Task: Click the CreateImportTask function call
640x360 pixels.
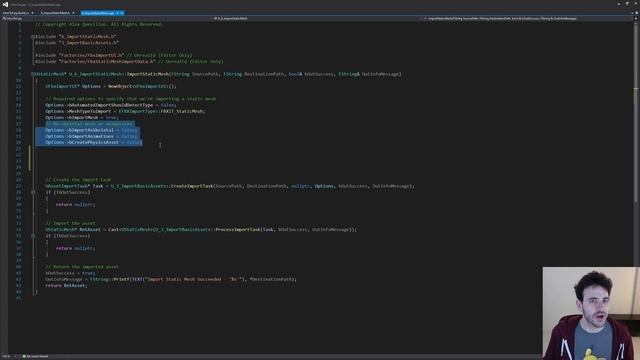Action: (x=192, y=186)
